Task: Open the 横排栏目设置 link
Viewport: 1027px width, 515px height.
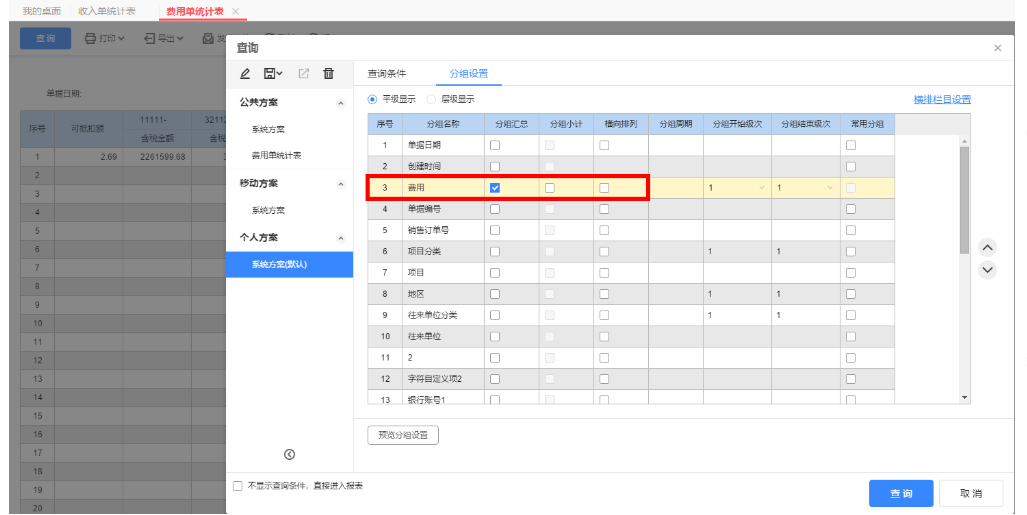Action: [x=942, y=100]
